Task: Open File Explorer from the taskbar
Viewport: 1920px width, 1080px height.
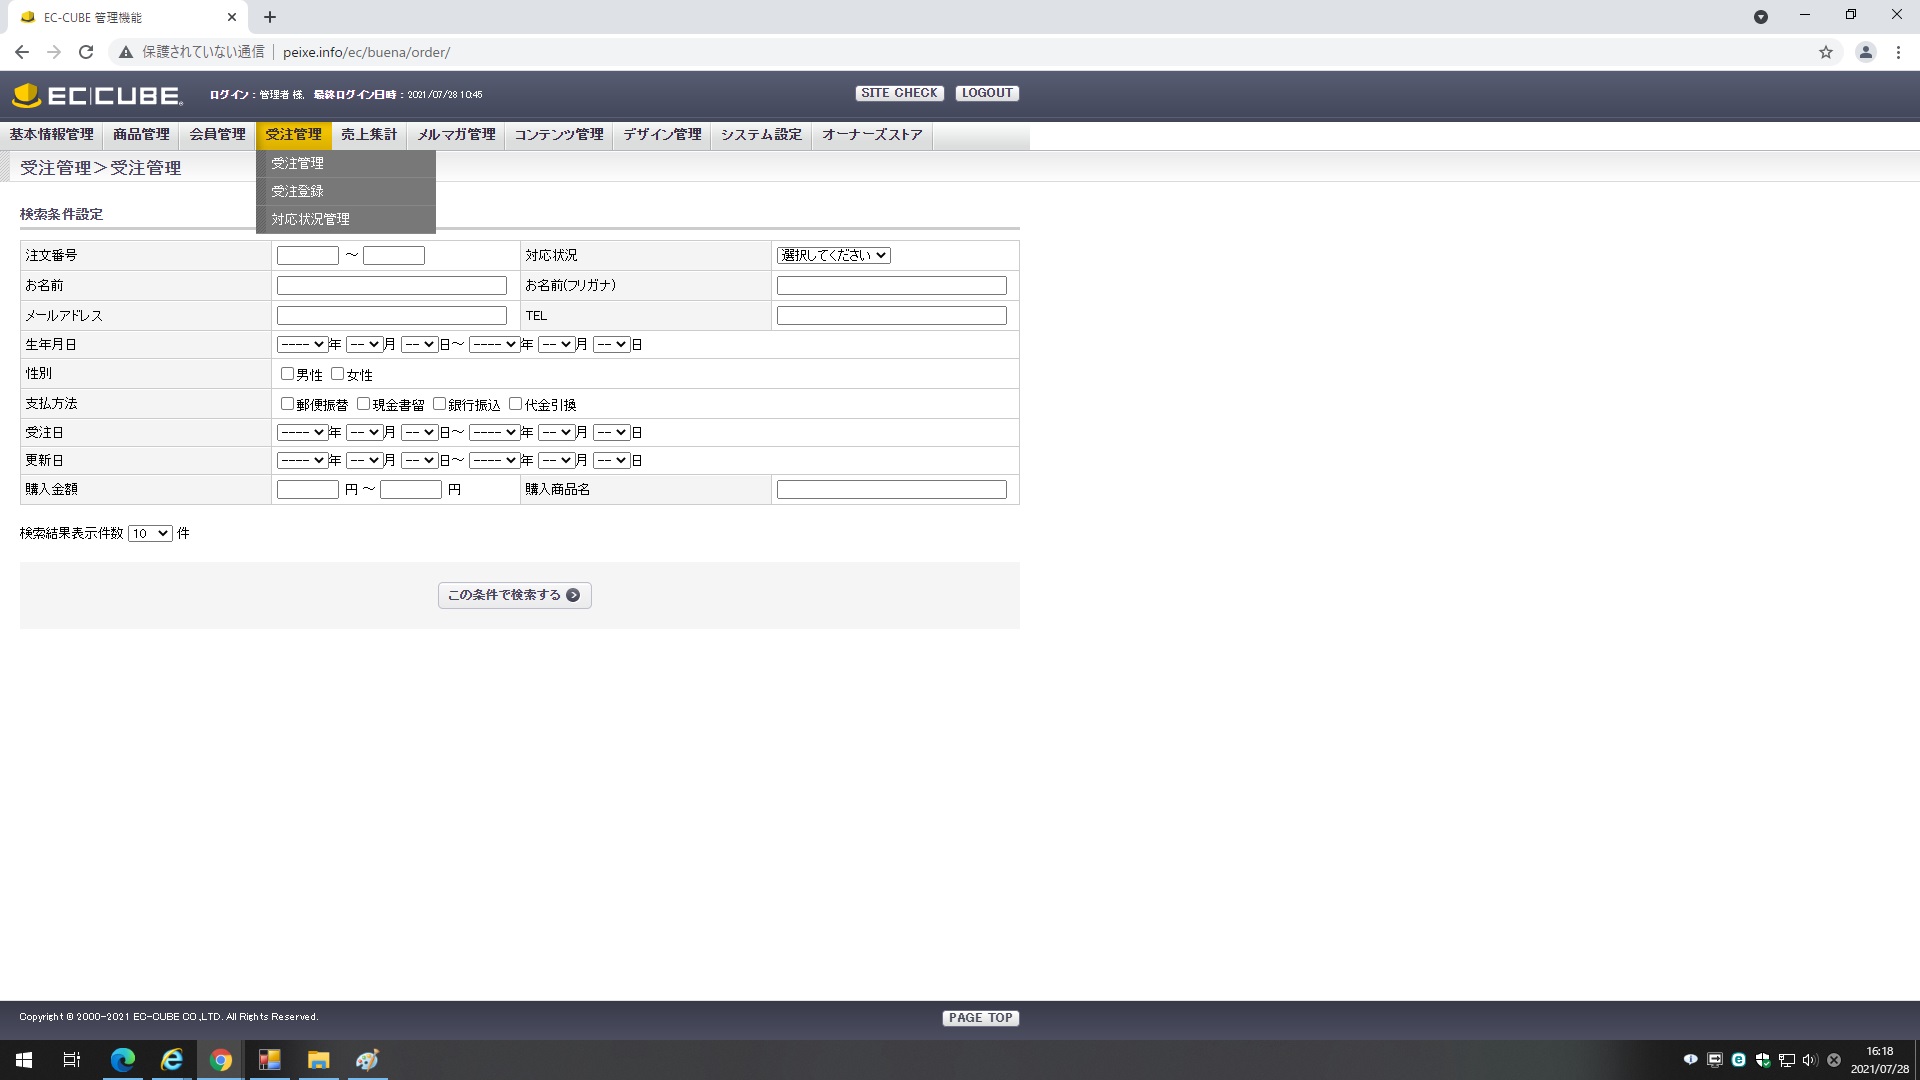Action: coord(318,1060)
